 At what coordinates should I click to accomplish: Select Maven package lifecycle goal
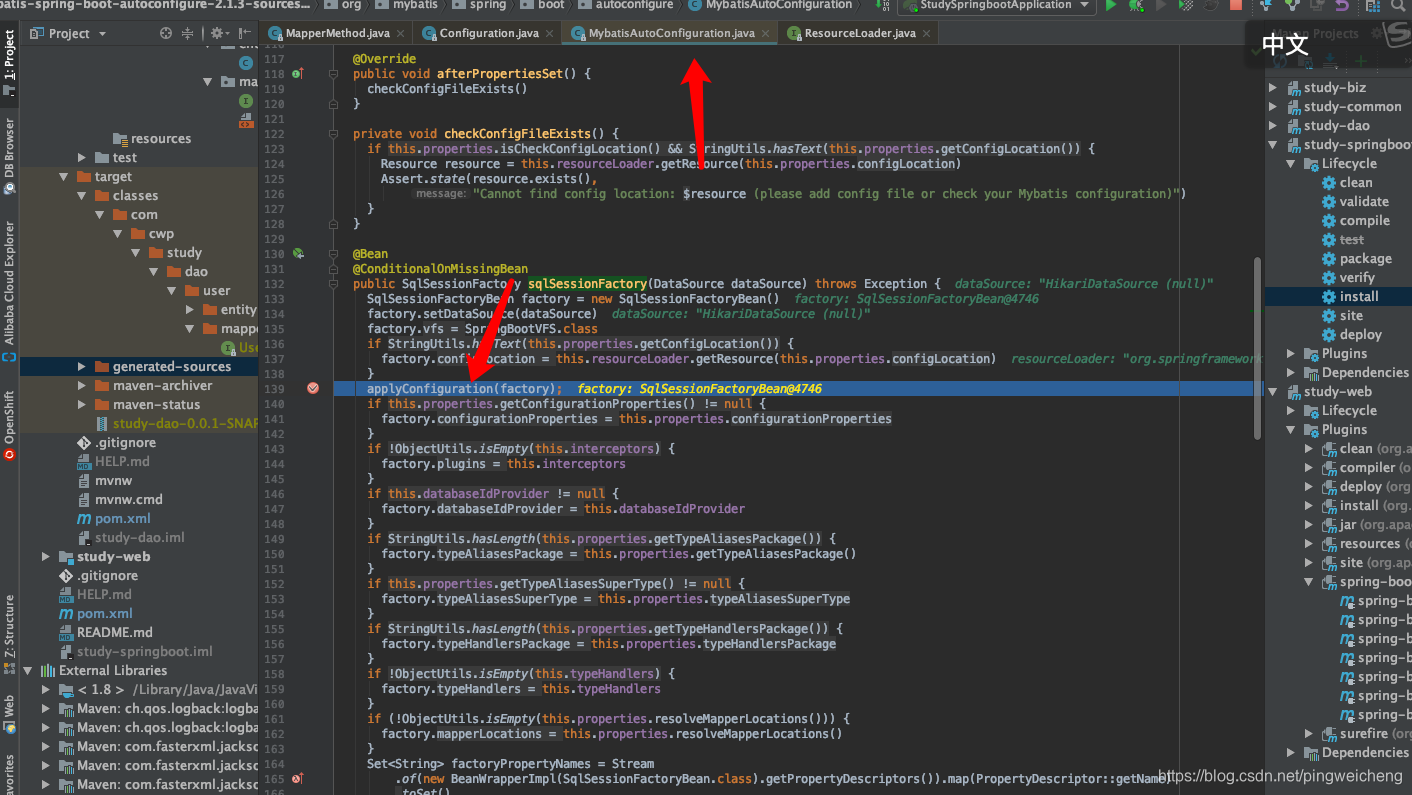pos(1366,259)
